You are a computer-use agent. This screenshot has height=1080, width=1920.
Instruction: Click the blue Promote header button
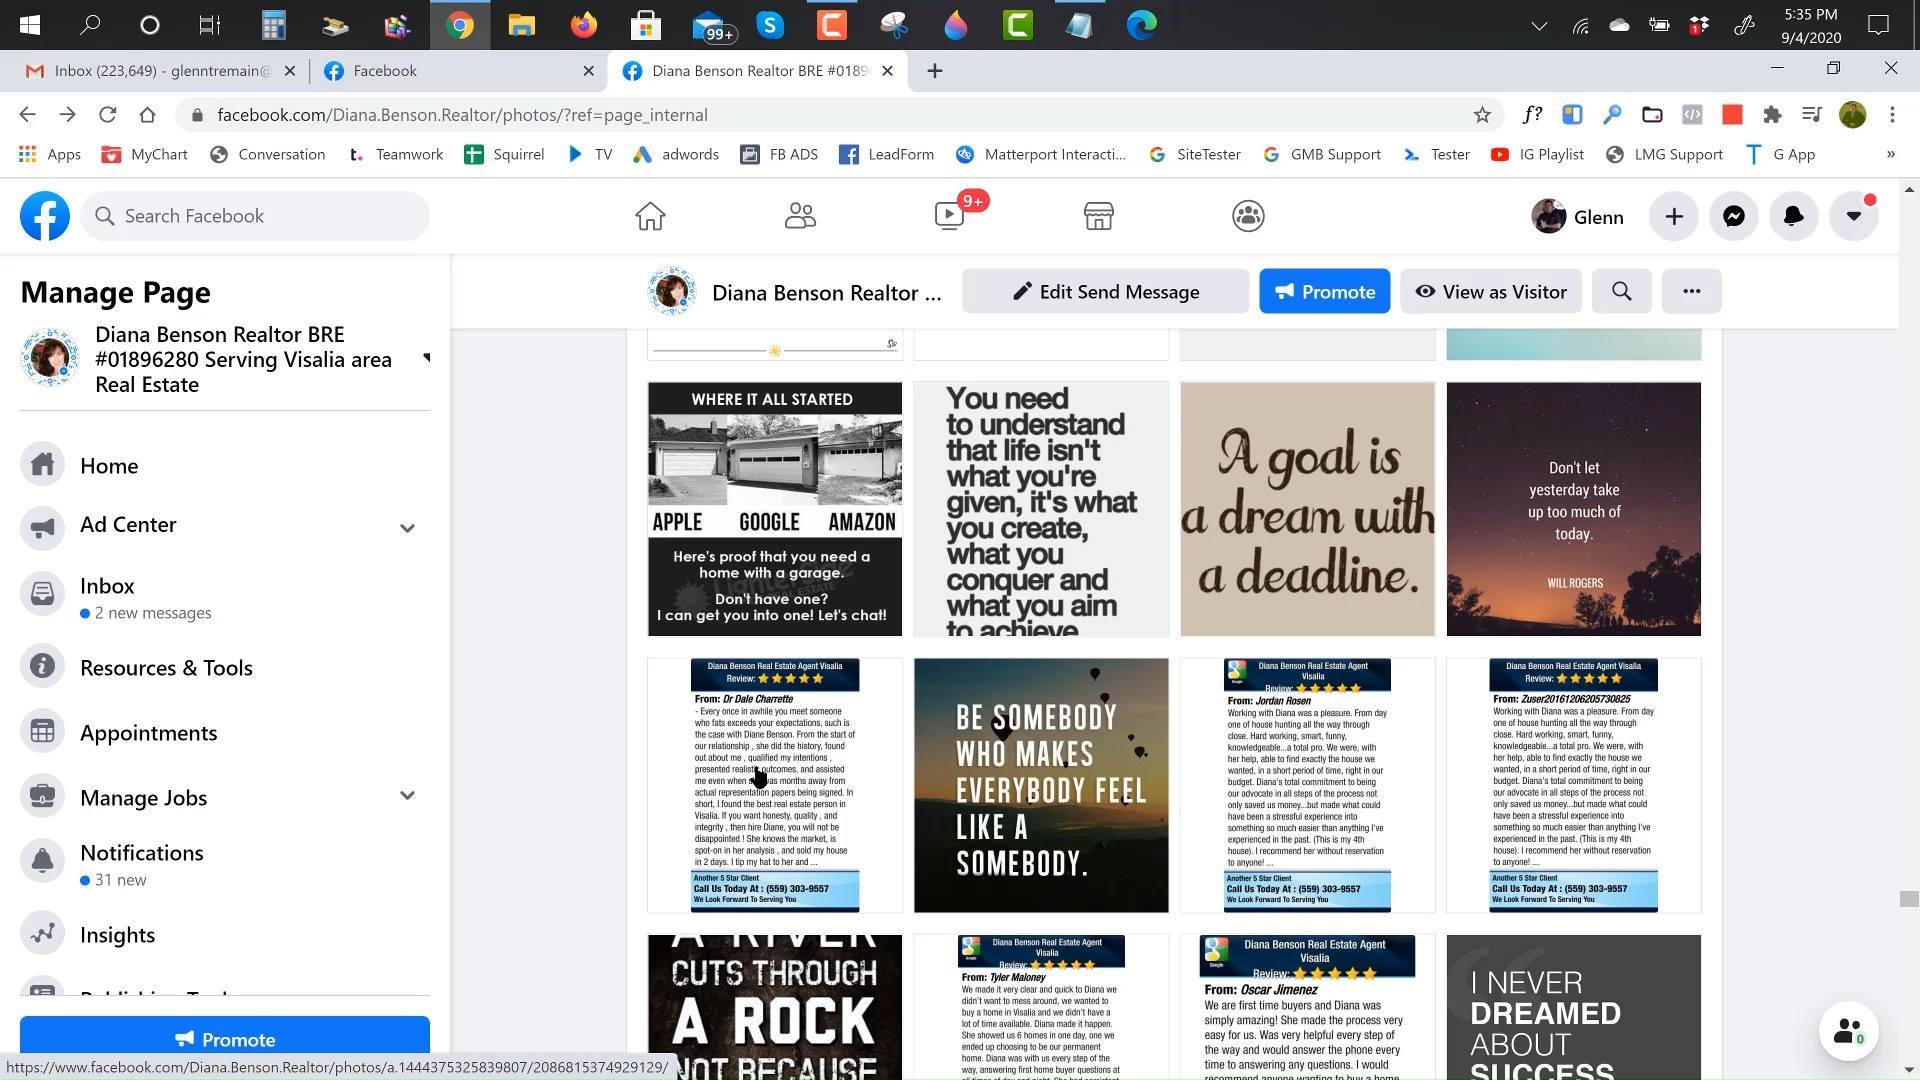pyautogui.click(x=1324, y=291)
